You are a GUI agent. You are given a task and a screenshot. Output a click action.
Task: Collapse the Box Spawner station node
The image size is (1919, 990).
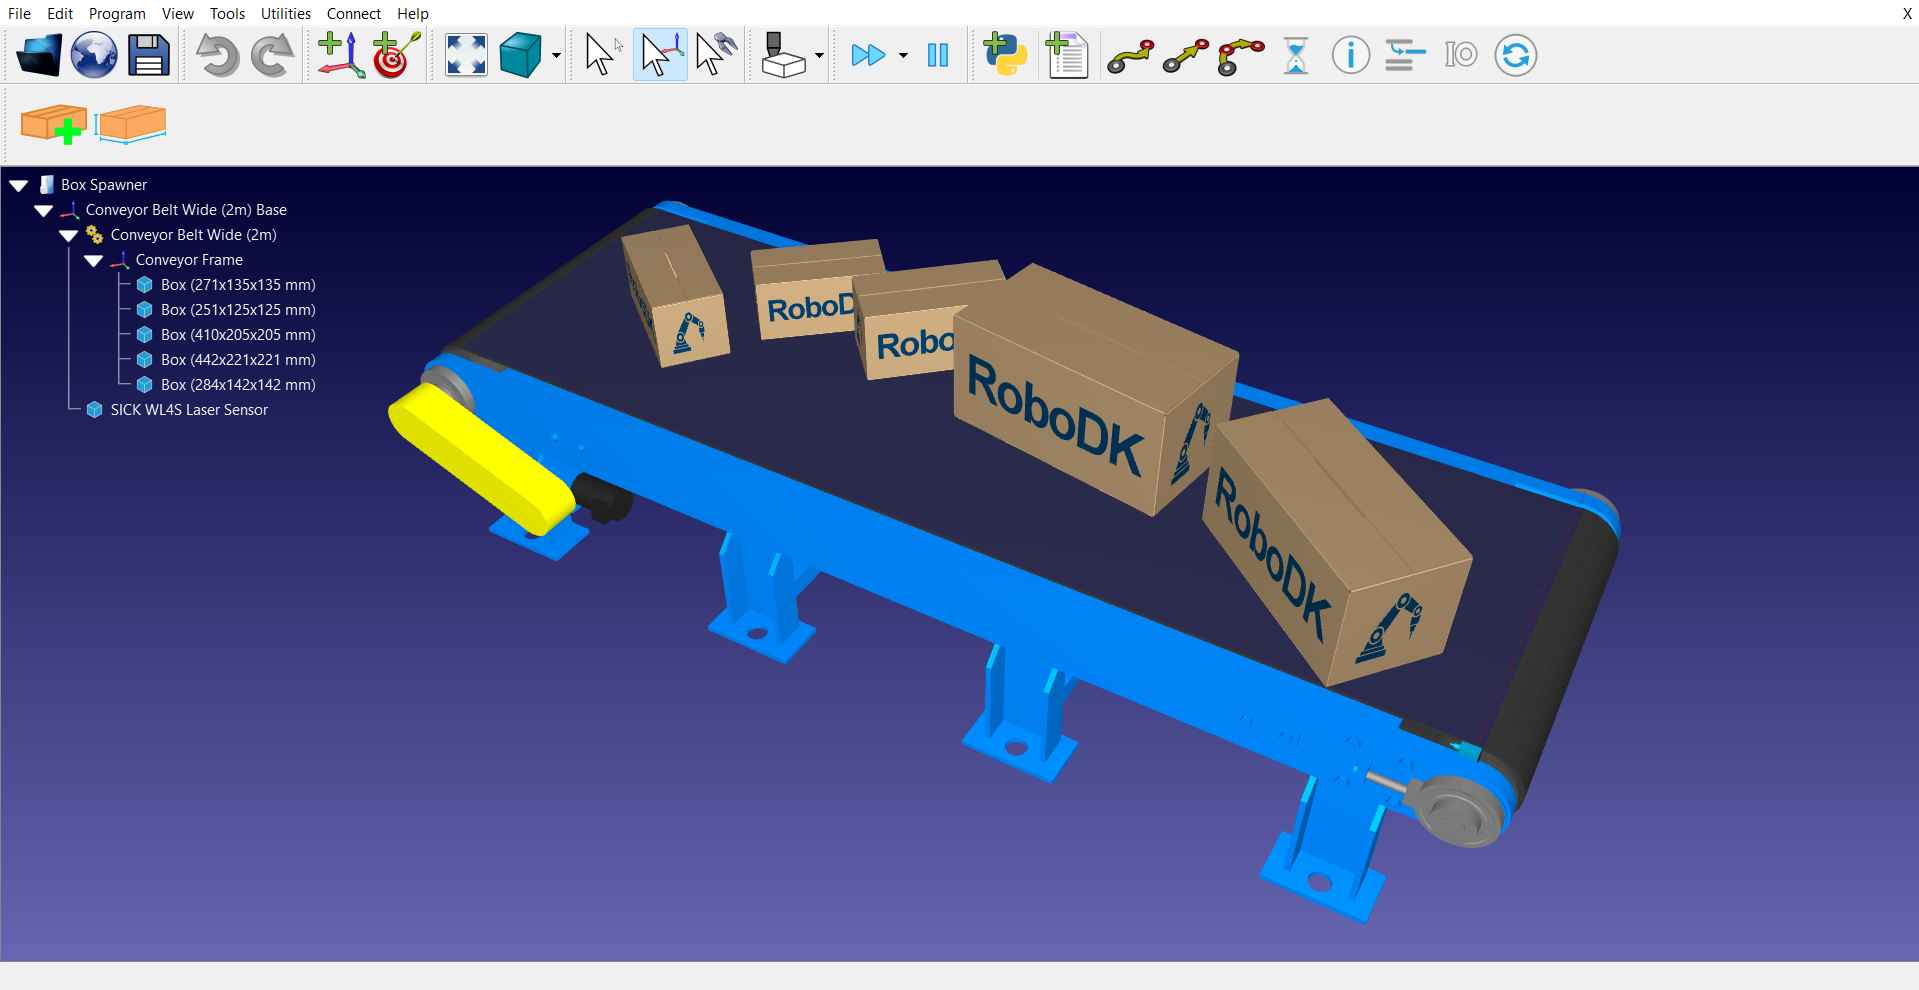(18, 186)
